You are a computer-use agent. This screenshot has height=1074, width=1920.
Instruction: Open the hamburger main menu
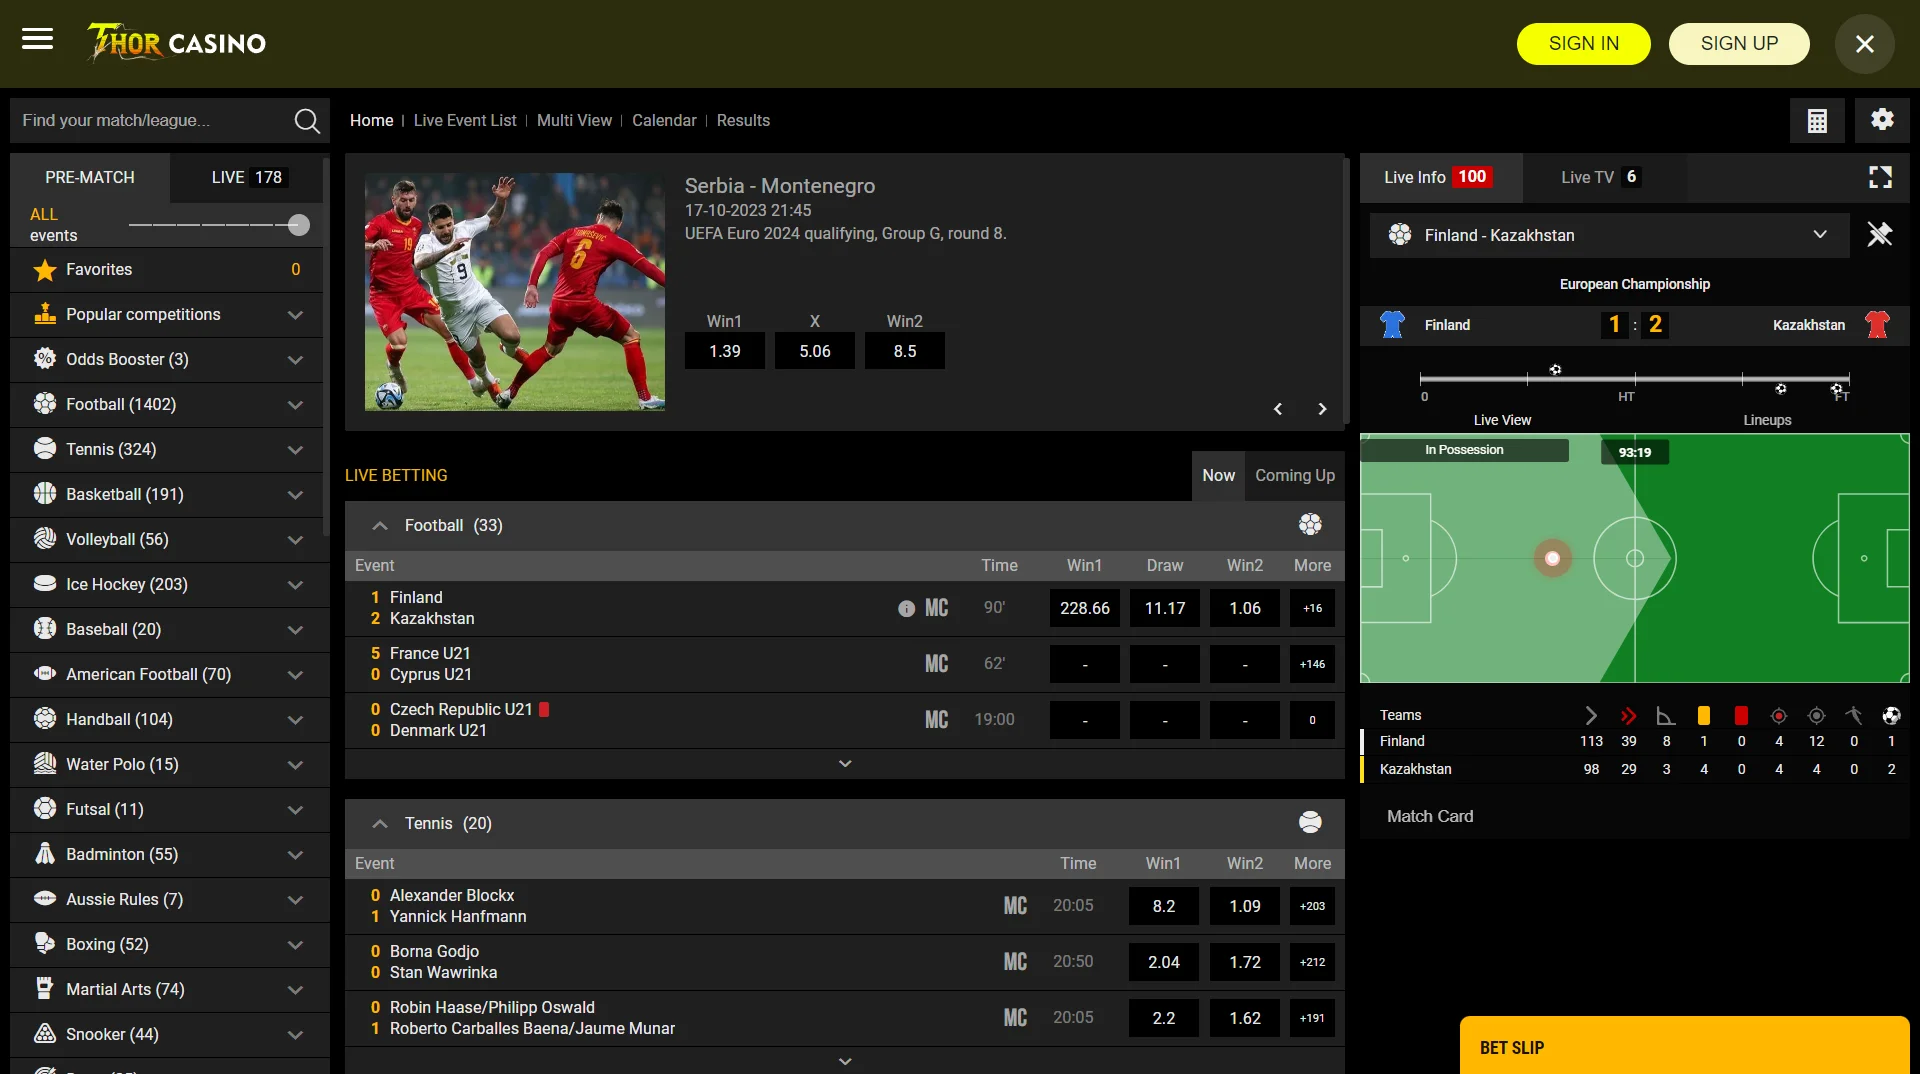point(38,39)
